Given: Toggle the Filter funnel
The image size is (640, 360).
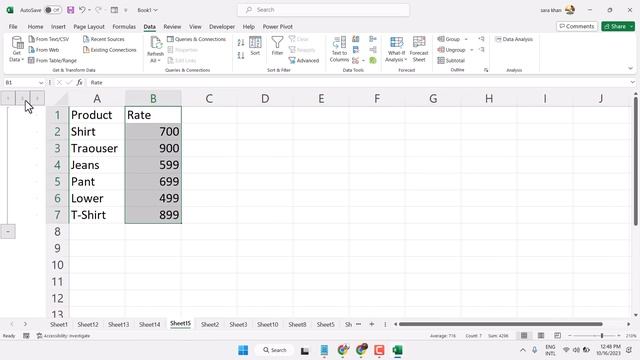Looking at the screenshot, I should coord(277,46).
